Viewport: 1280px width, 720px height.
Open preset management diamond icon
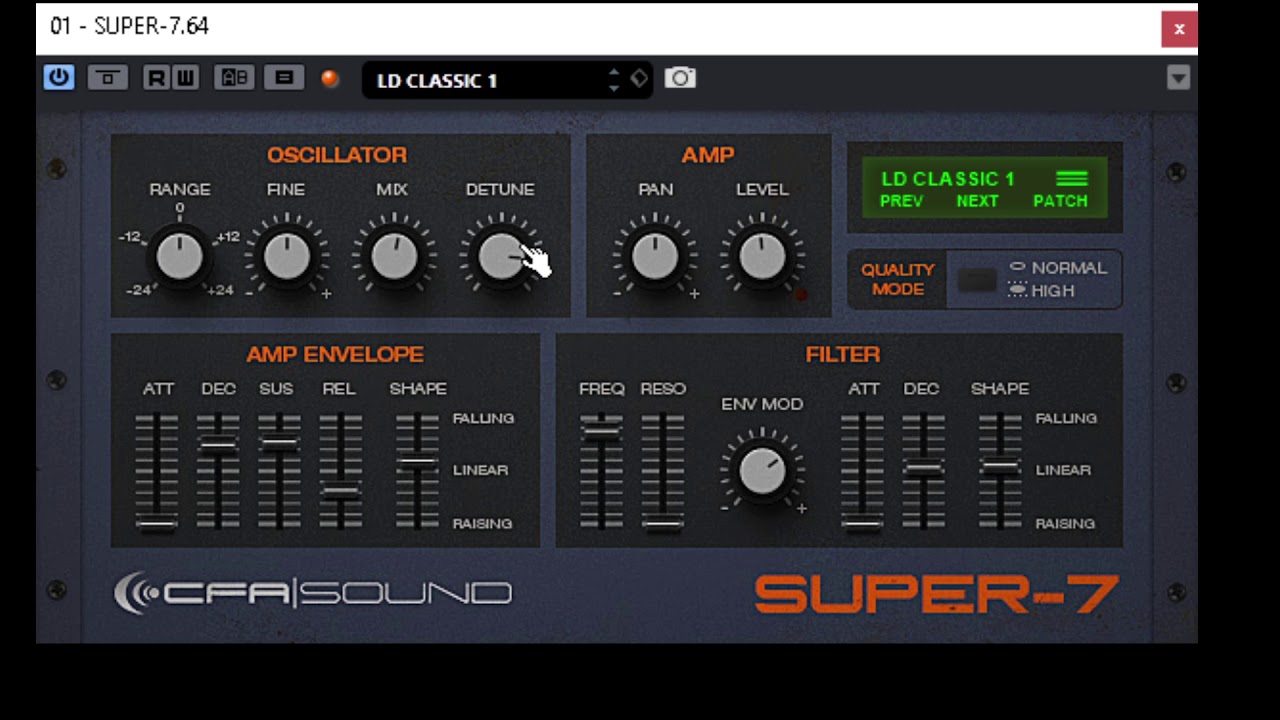(638, 79)
